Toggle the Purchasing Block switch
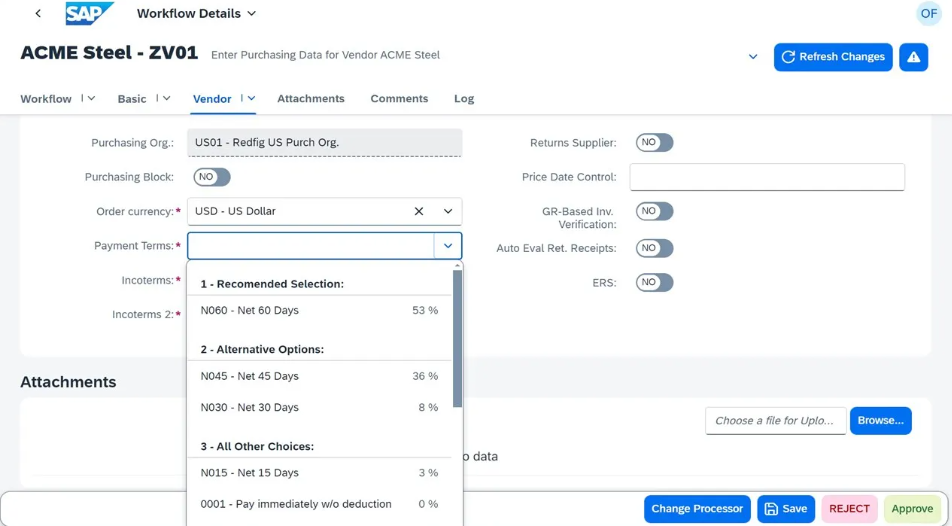The height and width of the screenshot is (526, 952). point(211,177)
